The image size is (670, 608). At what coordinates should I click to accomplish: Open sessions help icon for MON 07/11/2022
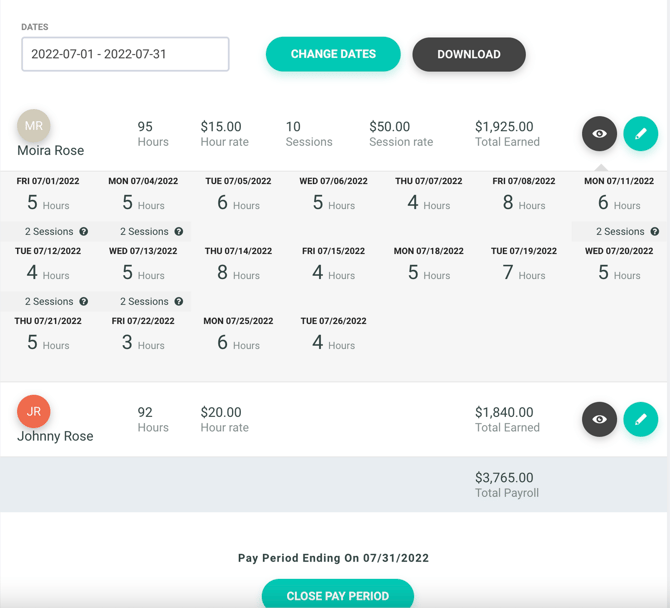655,232
